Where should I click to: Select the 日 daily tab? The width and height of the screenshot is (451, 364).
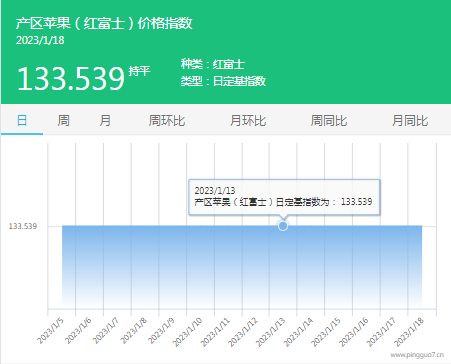[x=22, y=120]
